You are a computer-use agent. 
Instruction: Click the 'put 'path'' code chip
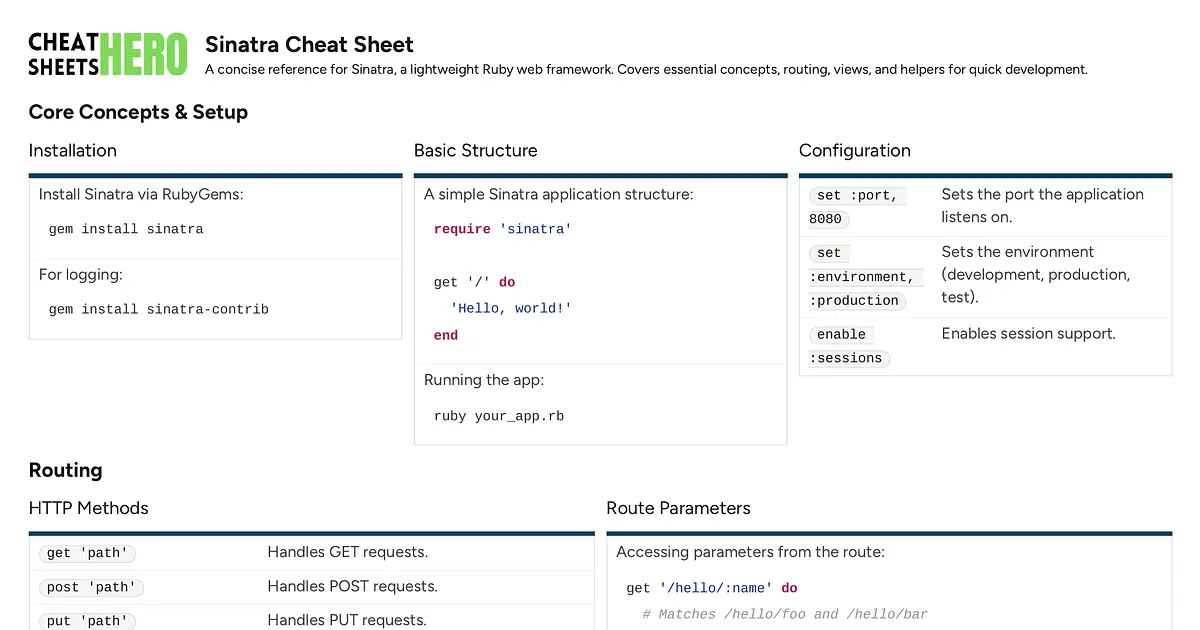pyautogui.click(x=87, y=620)
